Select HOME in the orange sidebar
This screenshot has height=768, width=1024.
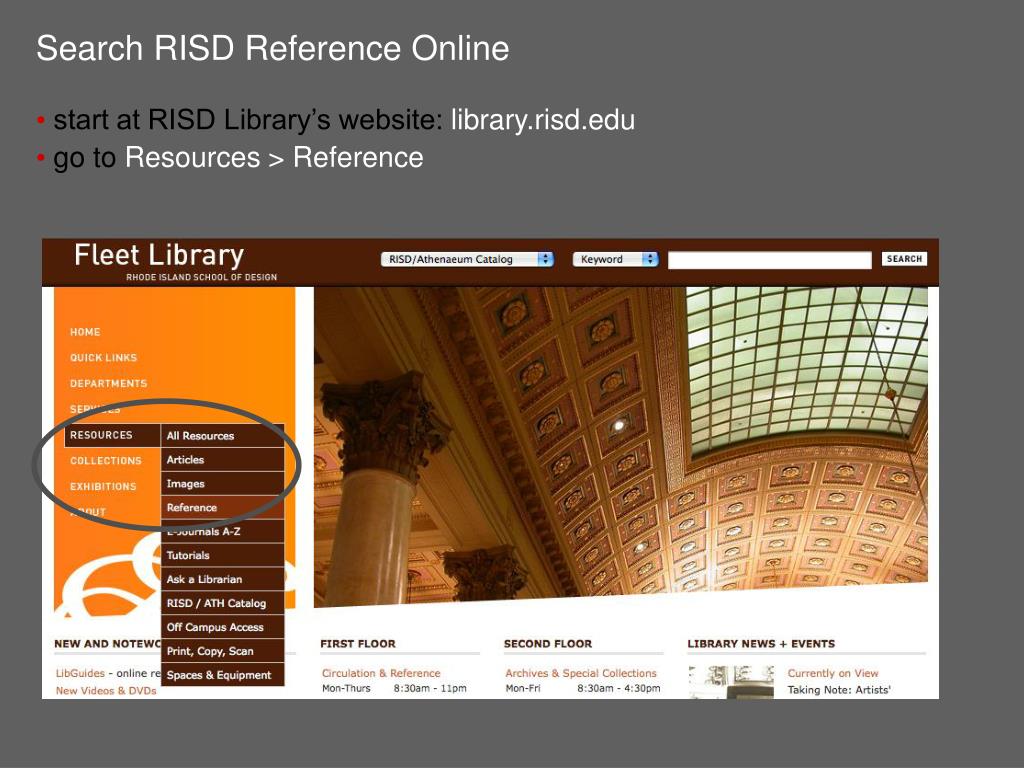coord(86,332)
